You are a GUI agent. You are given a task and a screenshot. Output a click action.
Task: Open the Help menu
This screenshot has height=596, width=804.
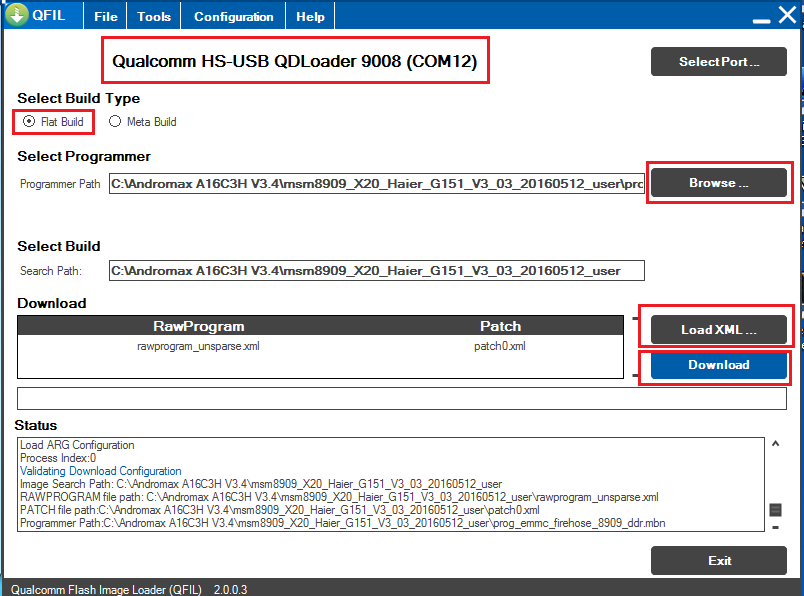click(310, 16)
